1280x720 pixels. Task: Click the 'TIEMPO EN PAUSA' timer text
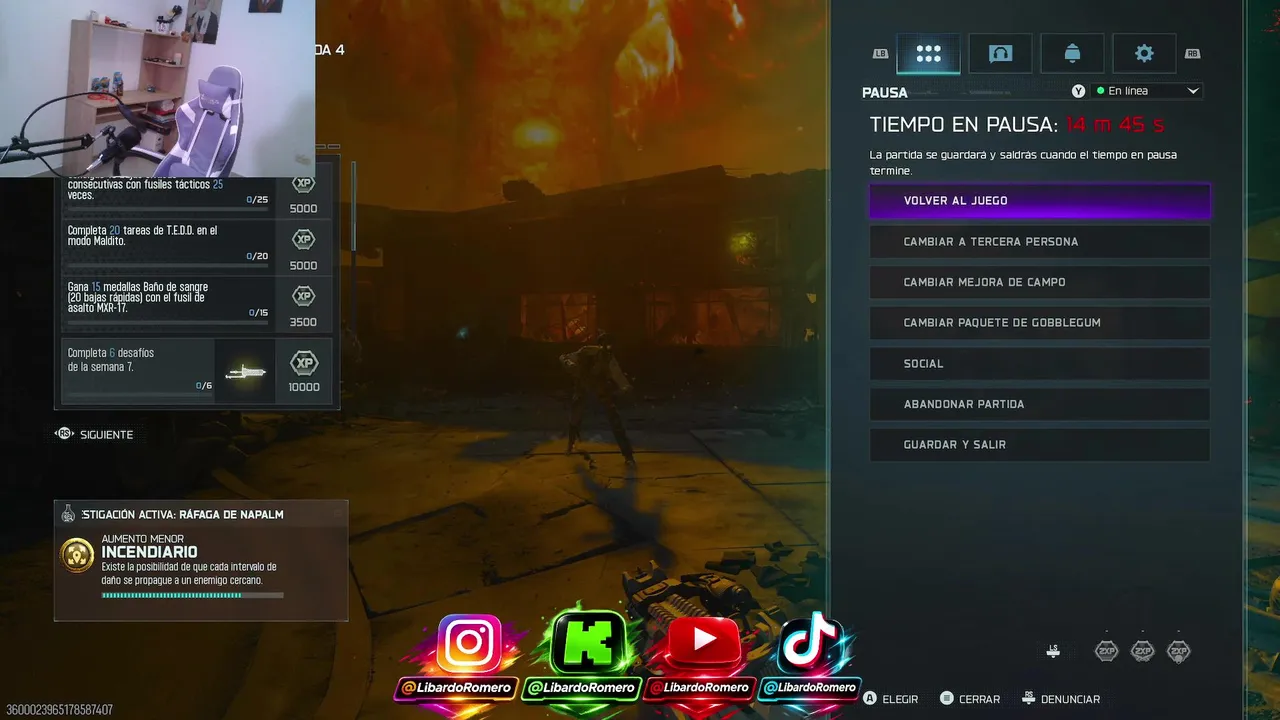pyautogui.click(x=1017, y=125)
